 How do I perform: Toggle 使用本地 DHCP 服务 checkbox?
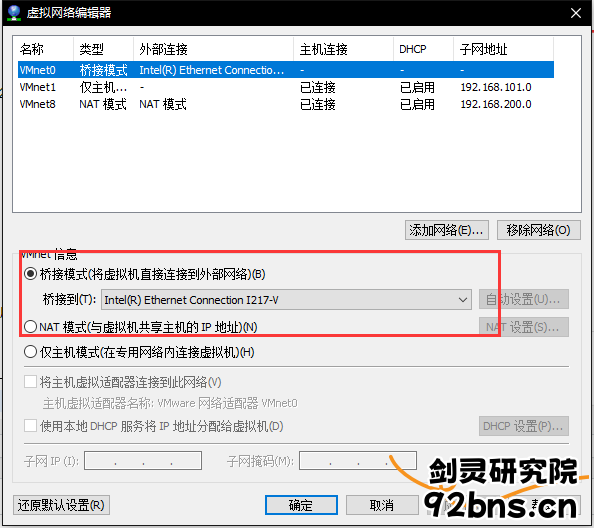[x=30, y=426]
